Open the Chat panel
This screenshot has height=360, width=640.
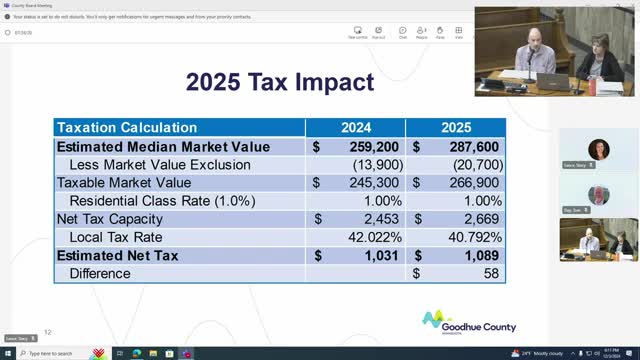[402, 32]
